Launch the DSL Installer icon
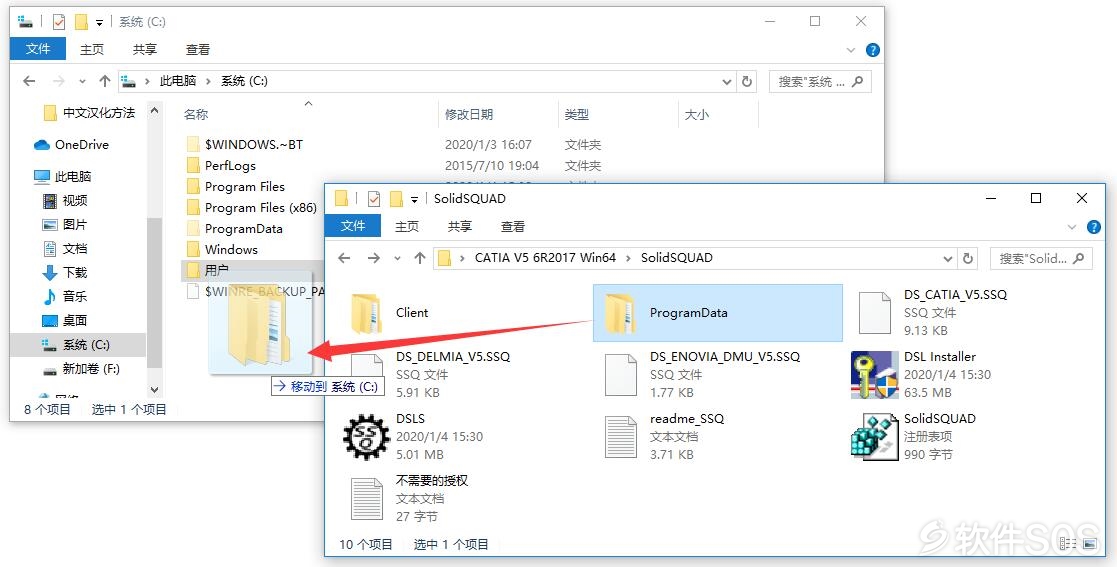This screenshot has height=567, width=1117. (x=875, y=375)
